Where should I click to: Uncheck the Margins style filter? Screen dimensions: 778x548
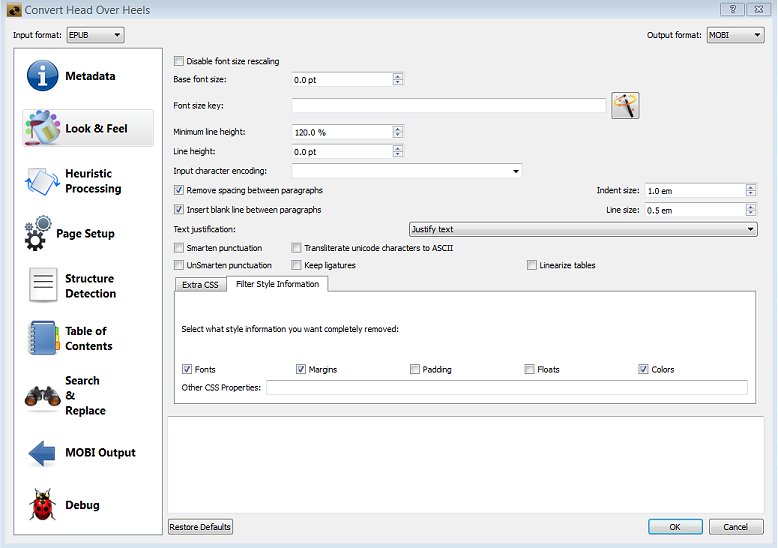301,369
